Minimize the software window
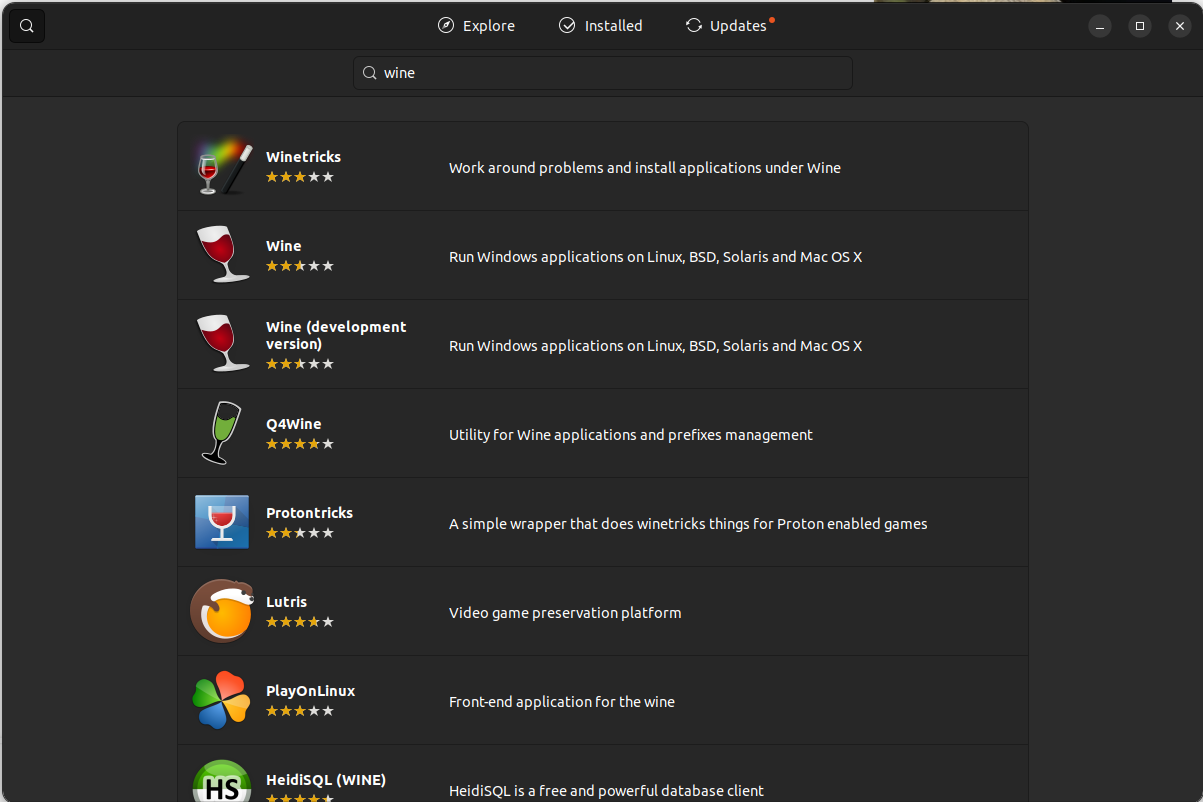Viewport: 1203px width, 802px height. tap(1100, 26)
